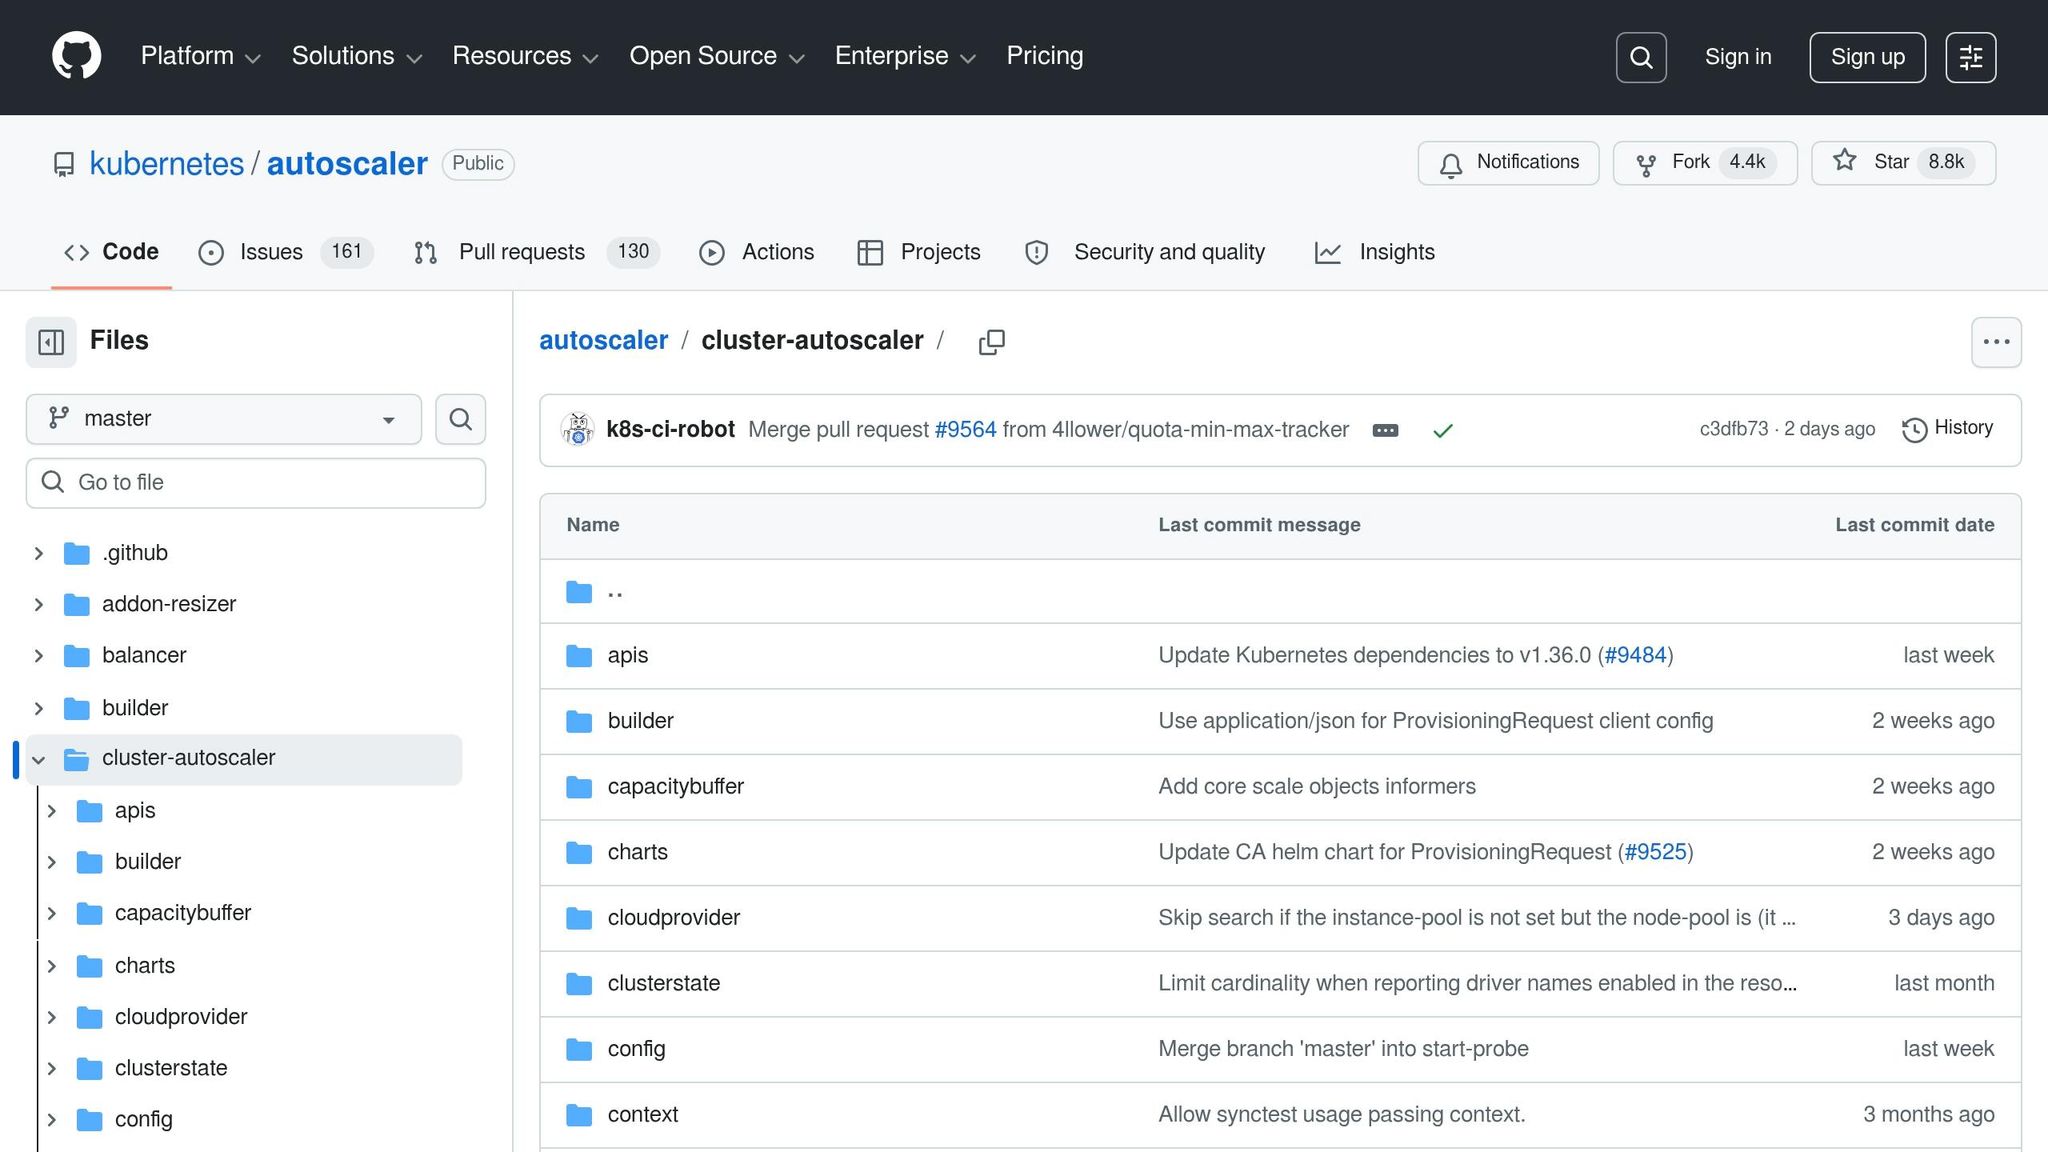Click the Sign up button

(1867, 57)
